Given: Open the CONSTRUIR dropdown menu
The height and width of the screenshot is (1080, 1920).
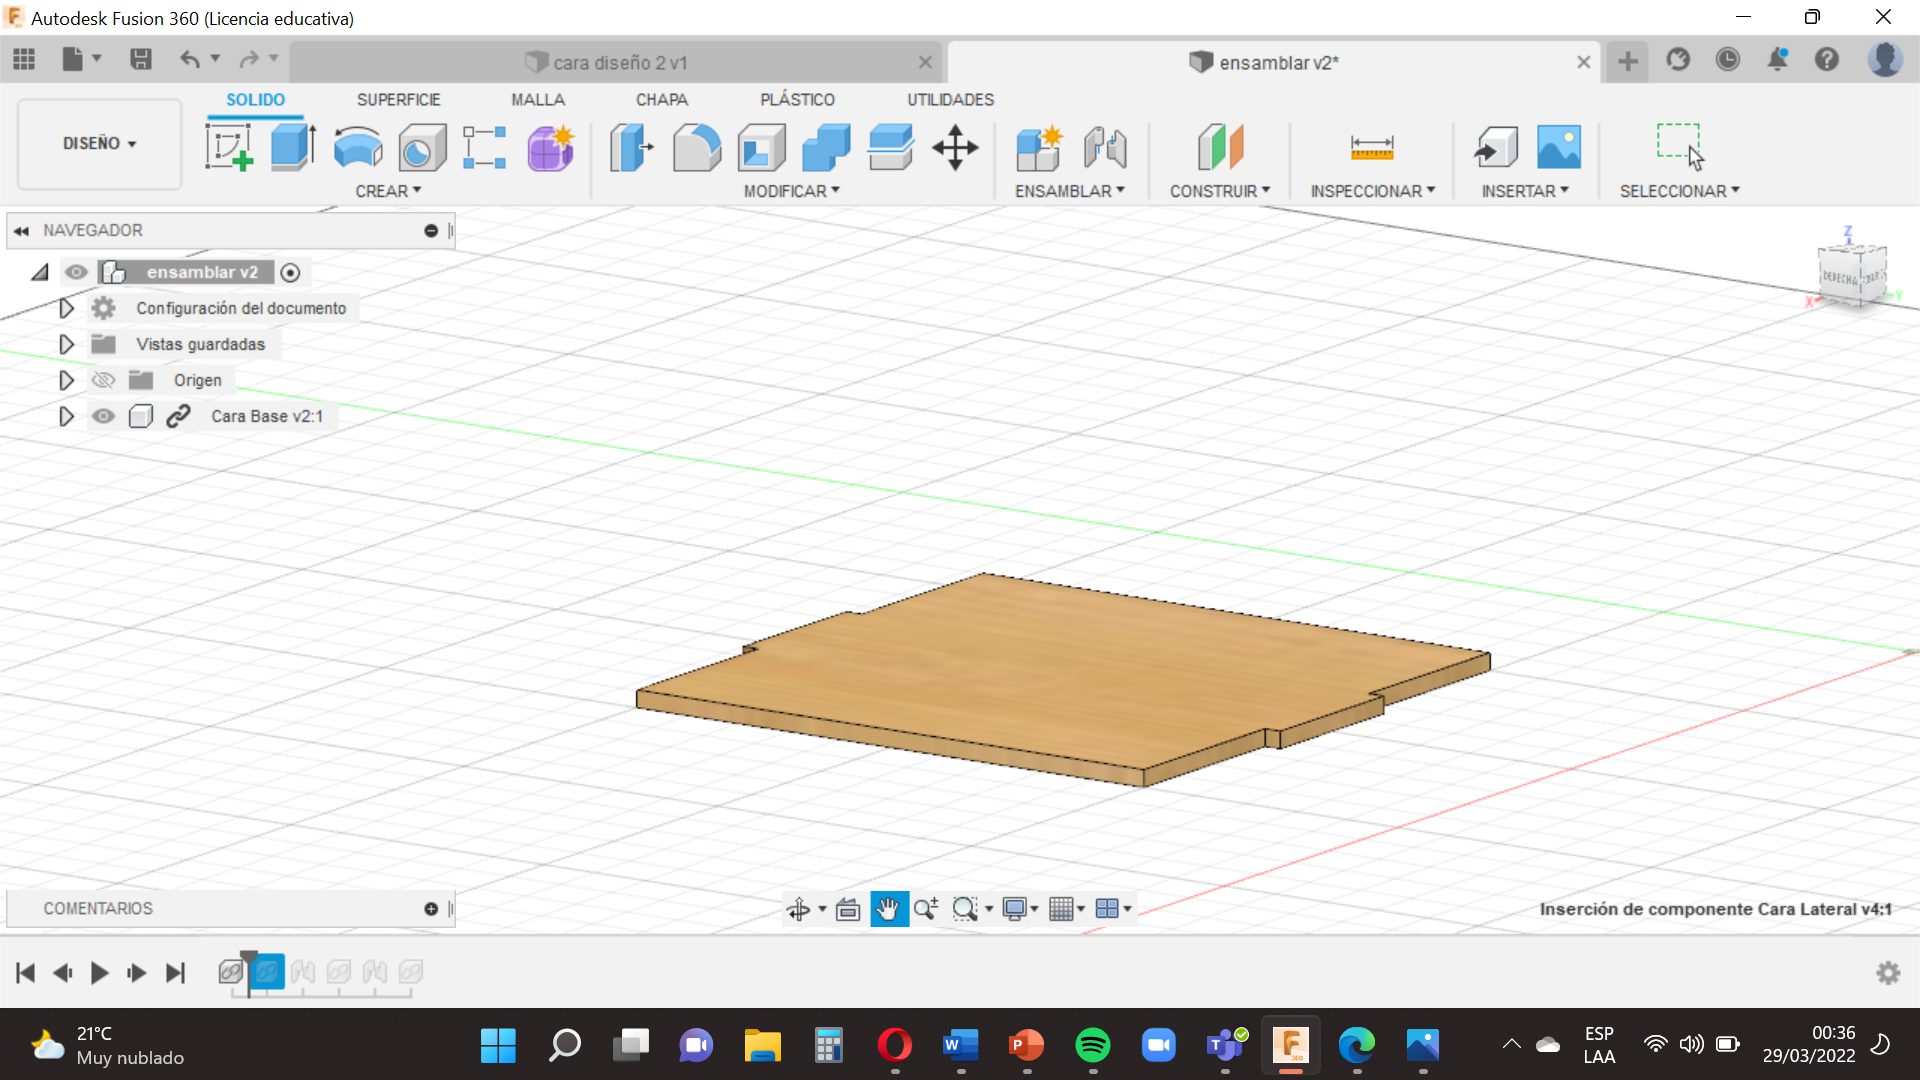Looking at the screenshot, I should 1220,191.
